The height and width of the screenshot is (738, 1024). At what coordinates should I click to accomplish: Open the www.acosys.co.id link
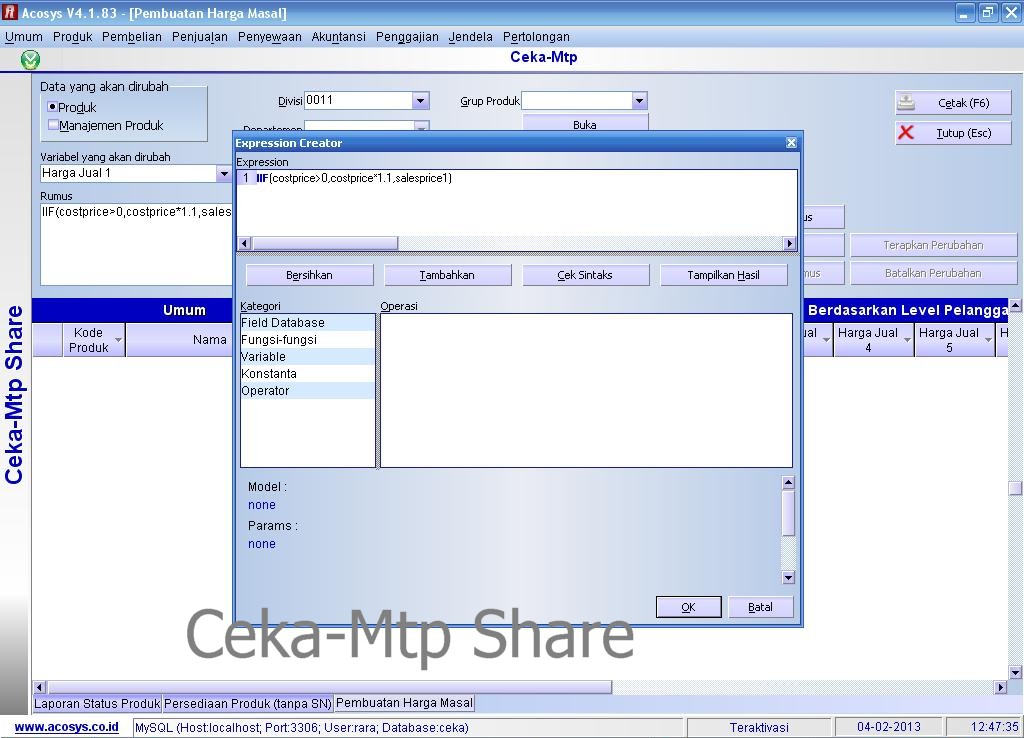click(67, 727)
